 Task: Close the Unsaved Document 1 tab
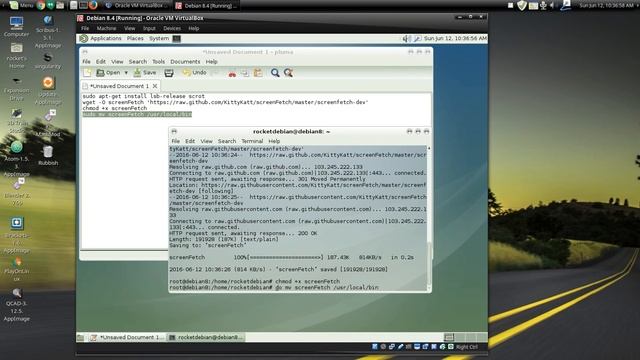click(155, 86)
